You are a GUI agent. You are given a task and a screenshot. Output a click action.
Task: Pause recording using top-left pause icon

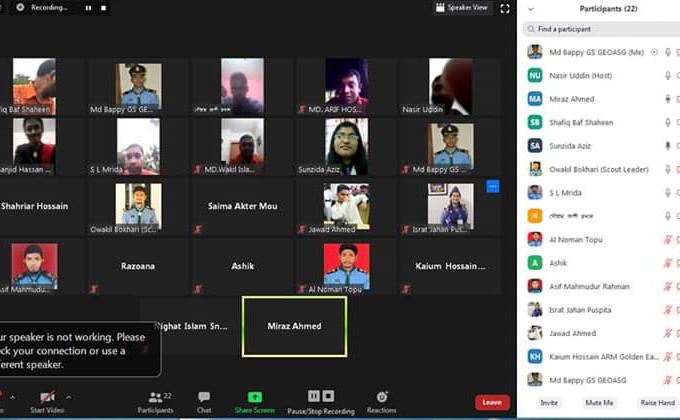[88, 7]
